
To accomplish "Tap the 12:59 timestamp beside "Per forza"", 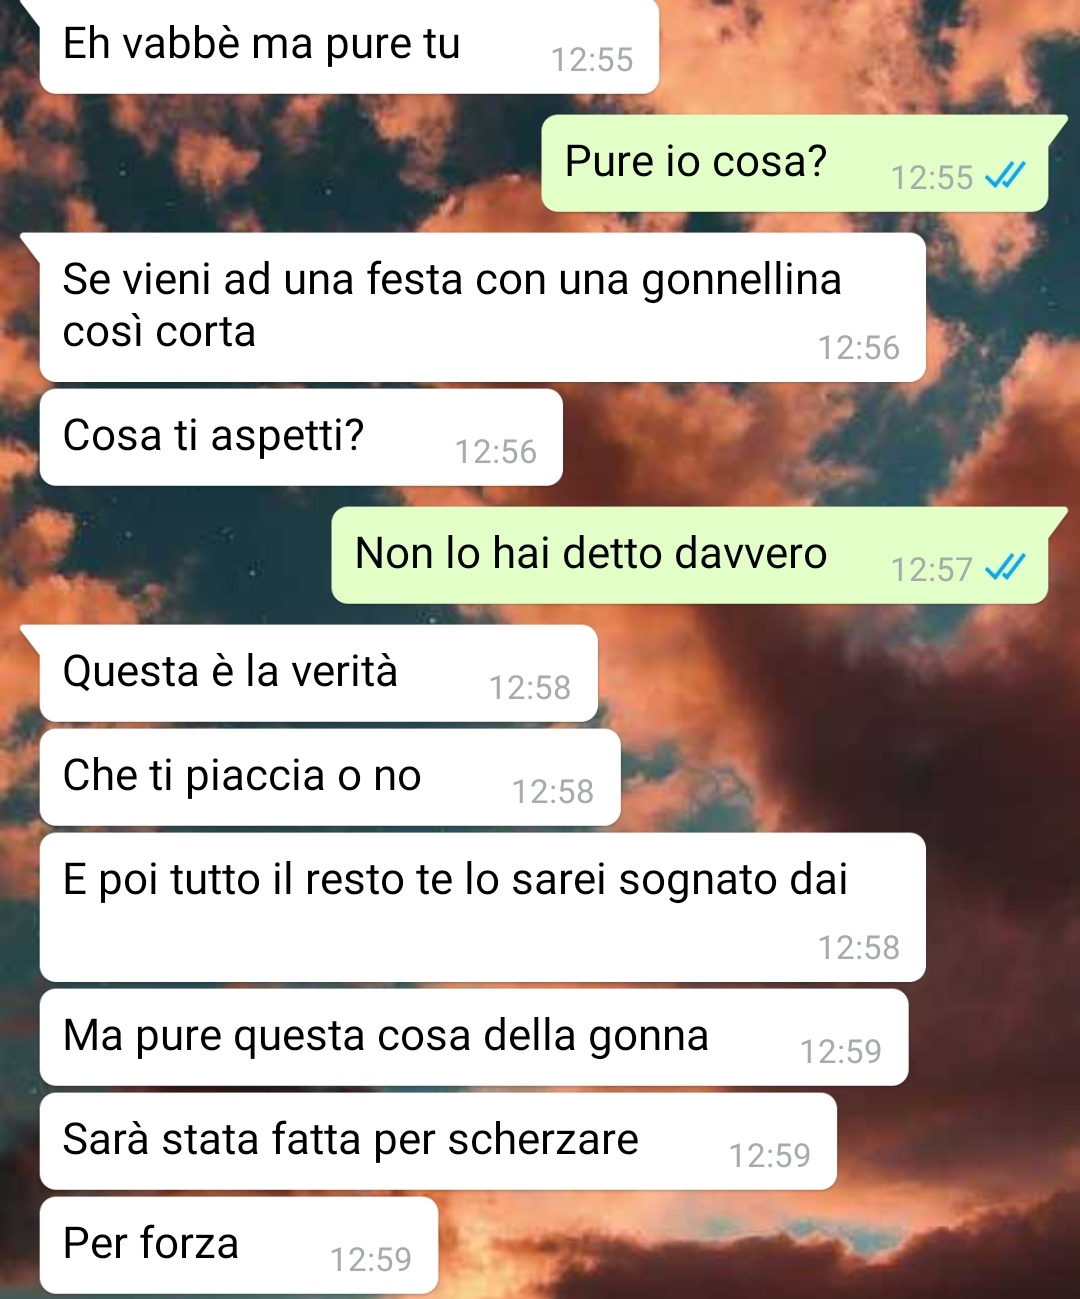I will point(371,1260).
